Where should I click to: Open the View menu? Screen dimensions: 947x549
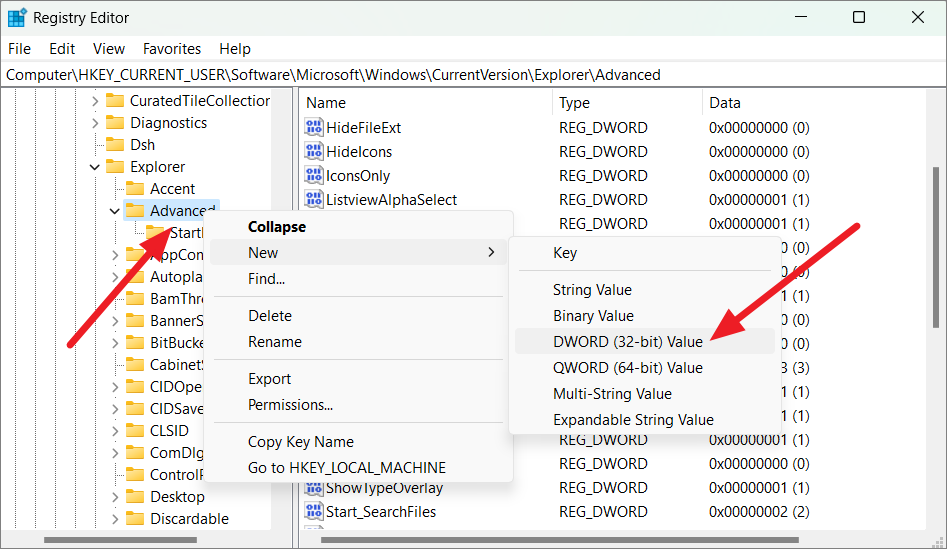tap(109, 49)
